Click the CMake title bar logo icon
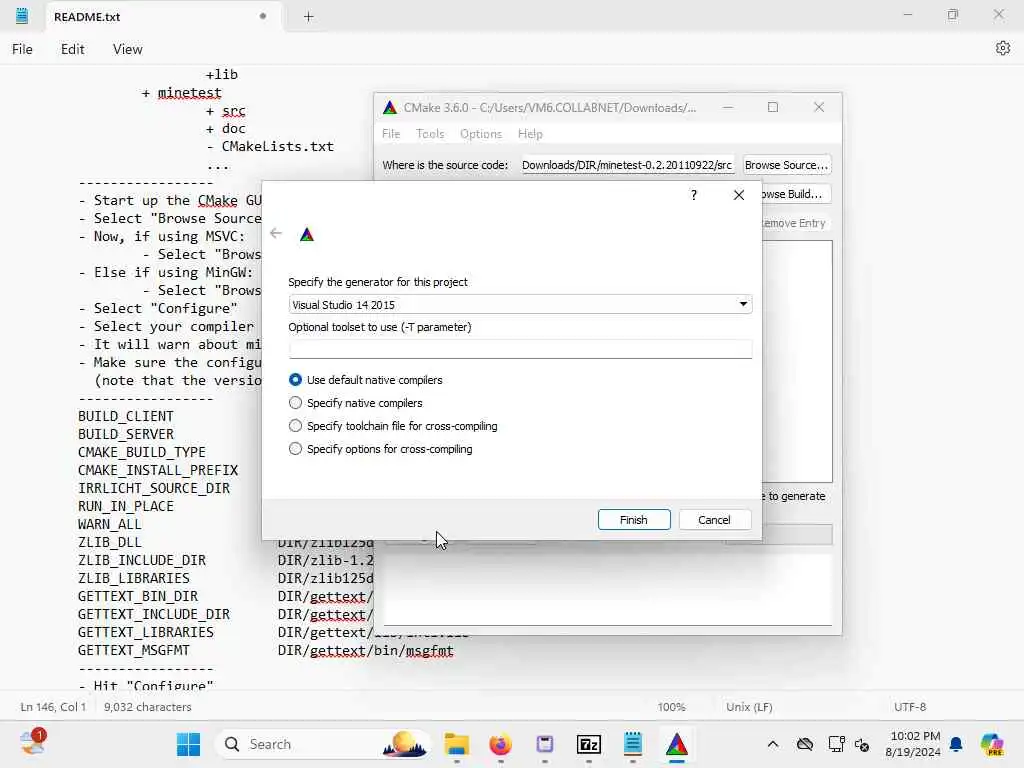The image size is (1024, 768). tap(390, 107)
